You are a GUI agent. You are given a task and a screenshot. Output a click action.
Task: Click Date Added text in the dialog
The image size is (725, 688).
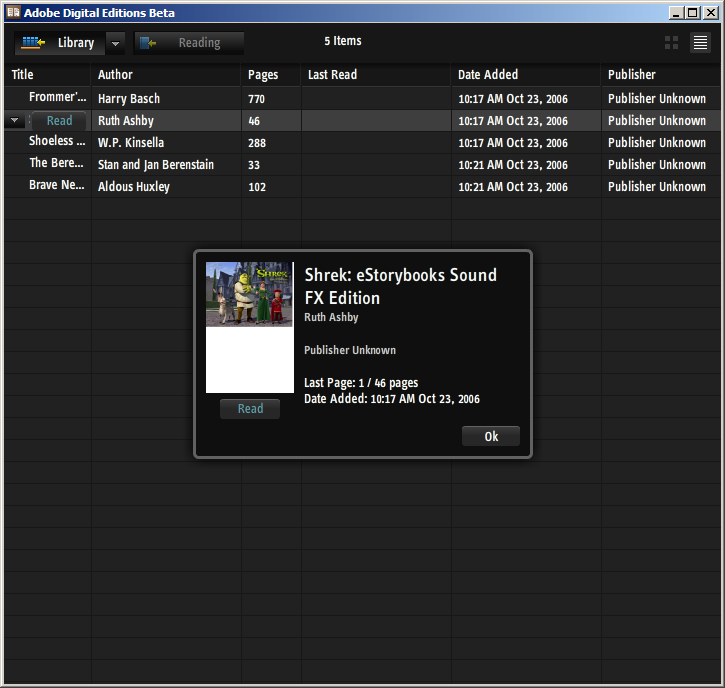click(392, 399)
